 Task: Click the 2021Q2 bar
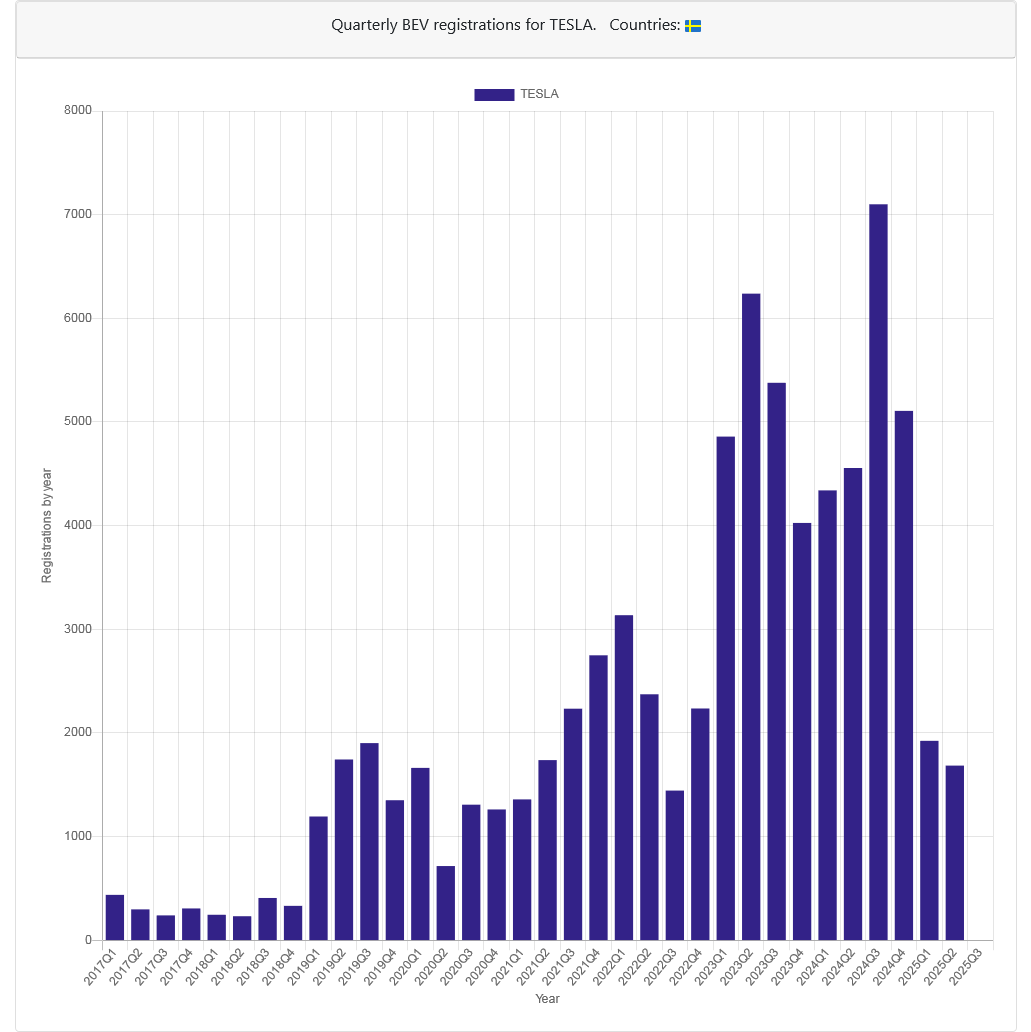(548, 850)
